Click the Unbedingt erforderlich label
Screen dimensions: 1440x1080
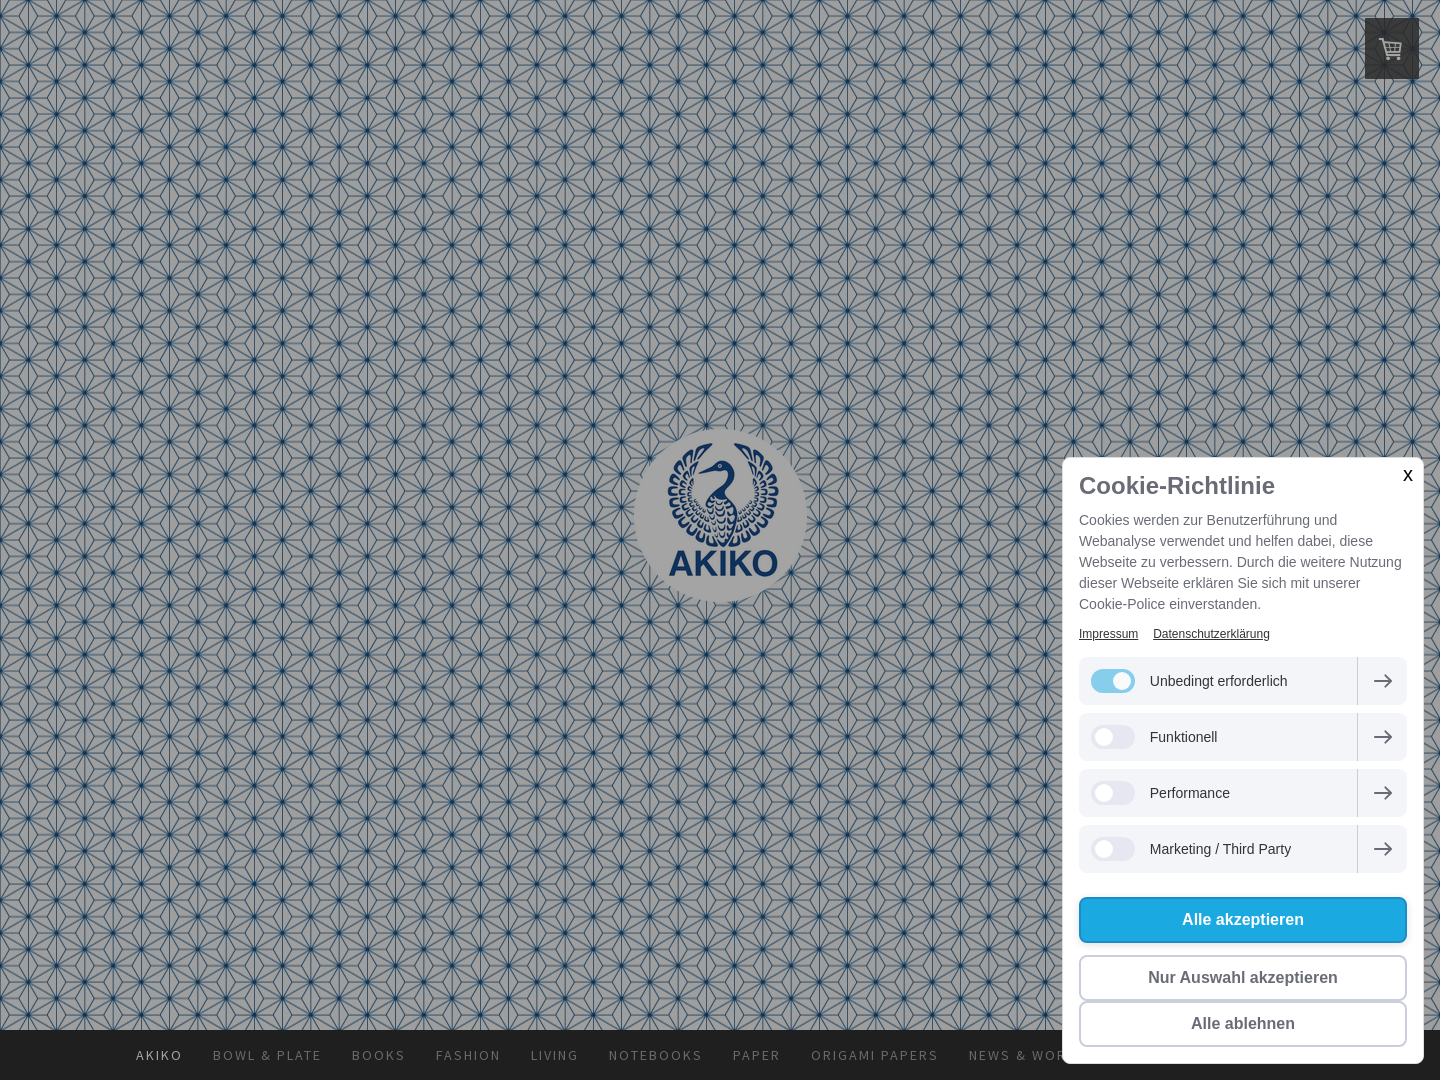click(1219, 681)
